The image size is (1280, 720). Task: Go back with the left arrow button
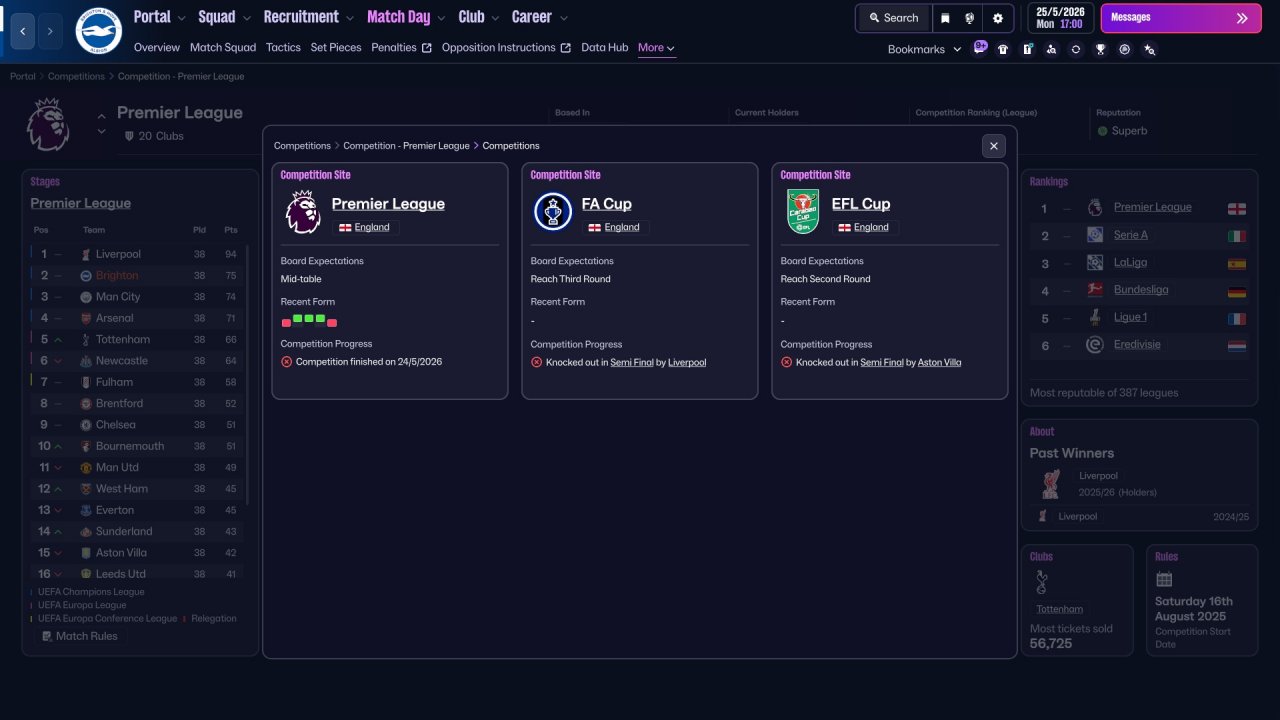tap(23, 31)
